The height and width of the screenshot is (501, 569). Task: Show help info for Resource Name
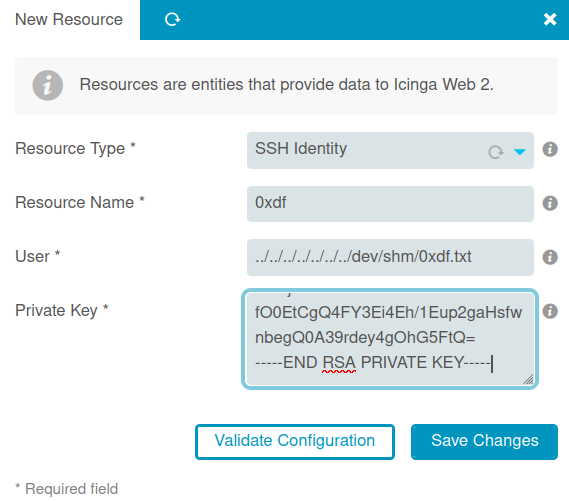550,203
